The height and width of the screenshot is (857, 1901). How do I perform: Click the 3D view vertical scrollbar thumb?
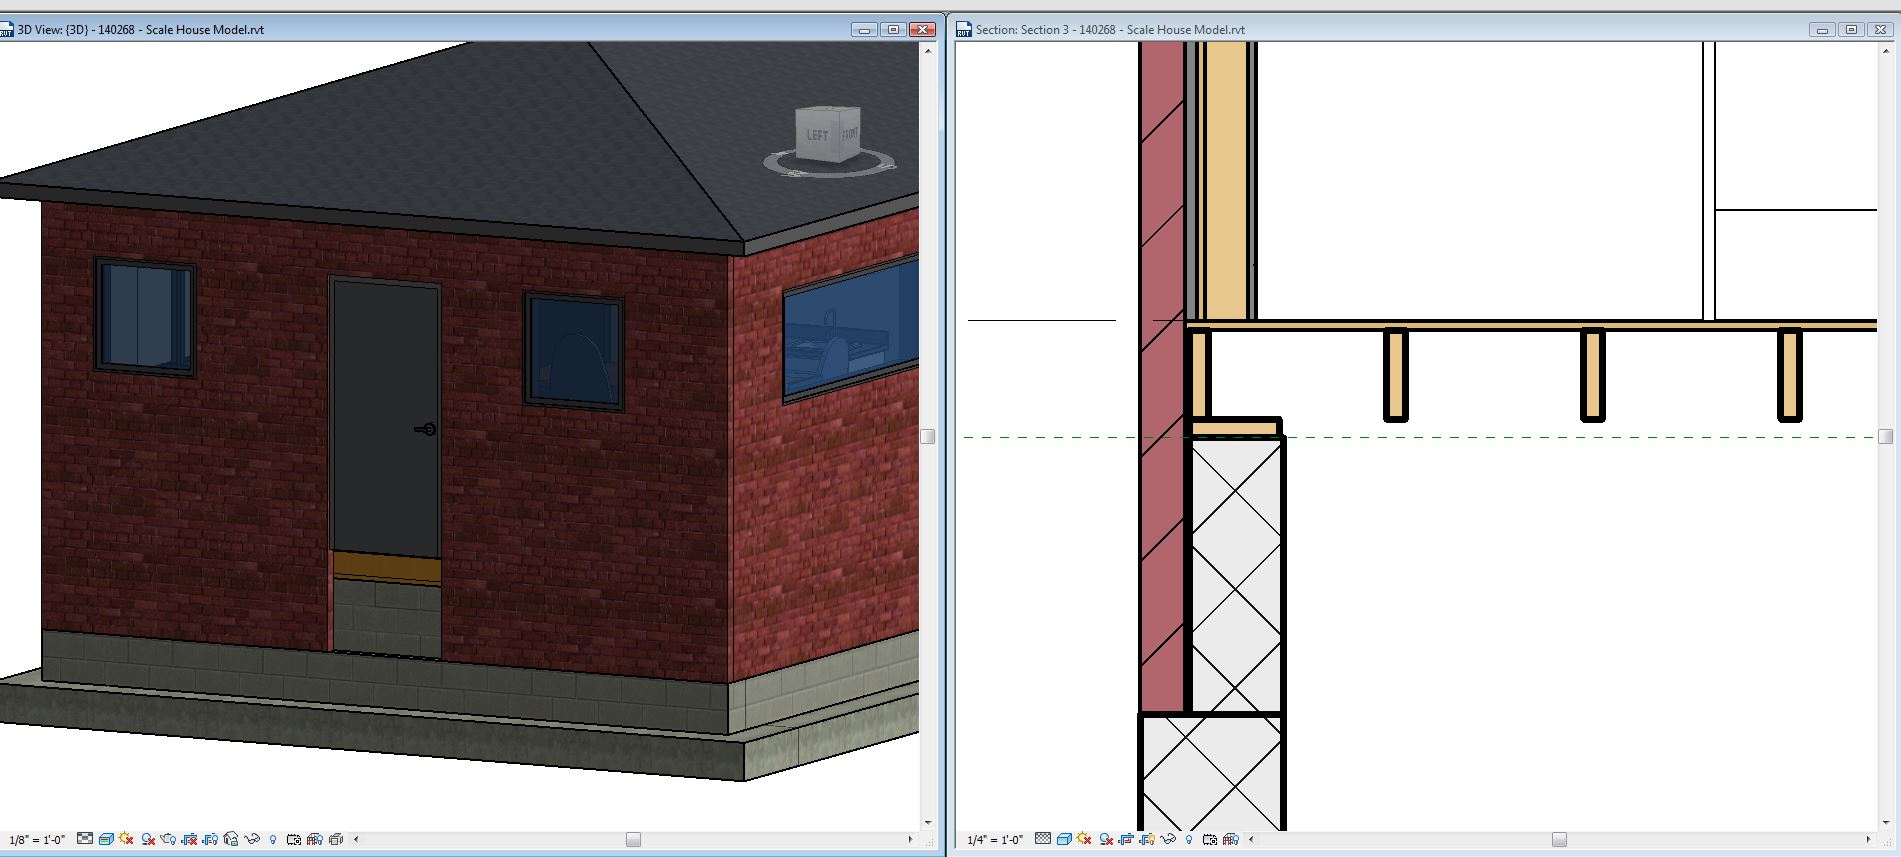tap(928, 437)
